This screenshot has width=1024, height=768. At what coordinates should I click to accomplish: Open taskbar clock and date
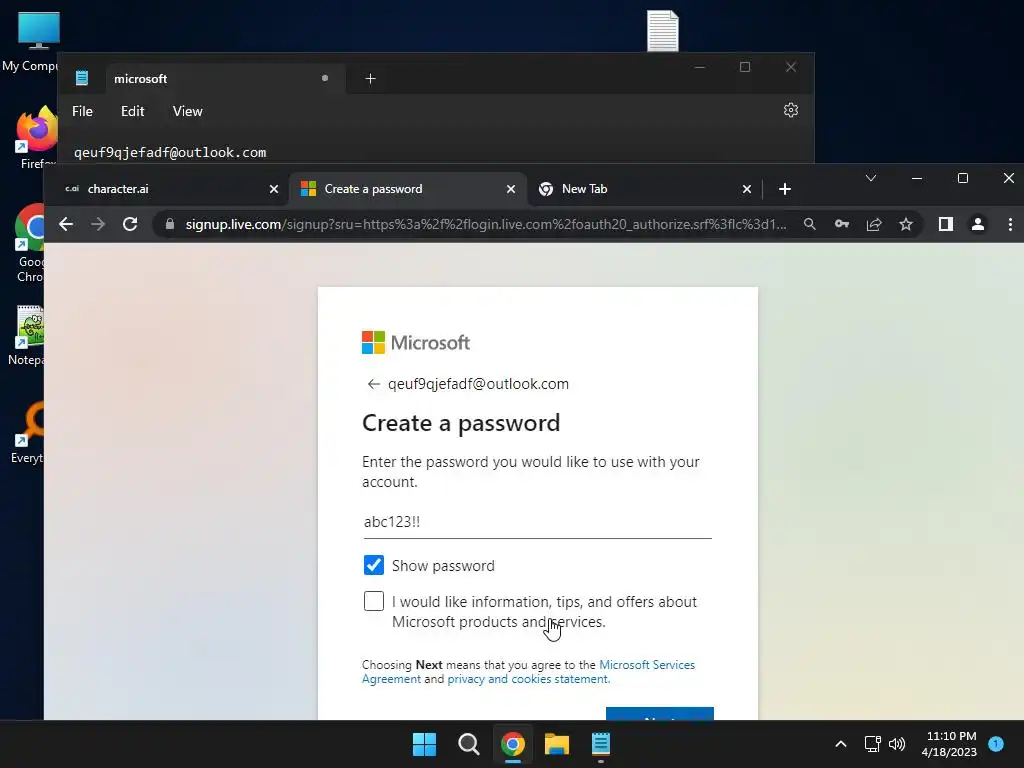[x=949, y=744]
